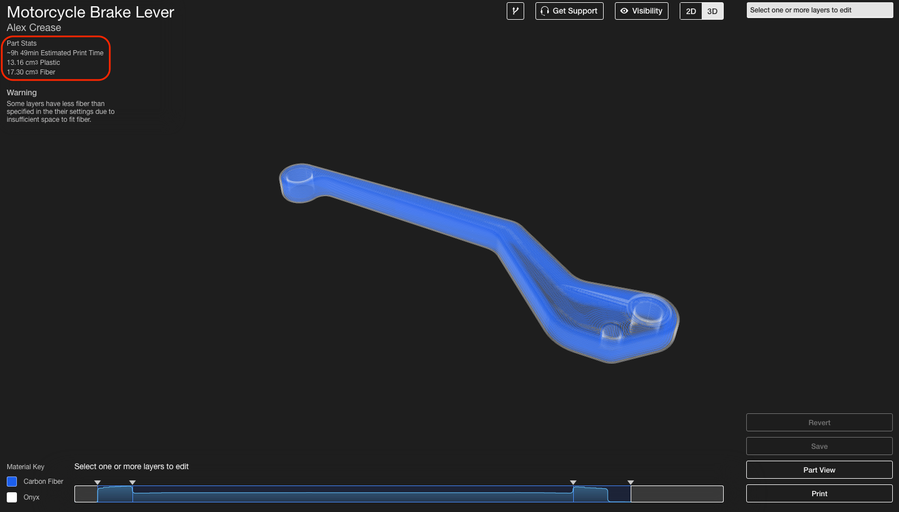The image size is (899, 512).
Task: Click the first layer range marker triangle
Action: point(97,483)
